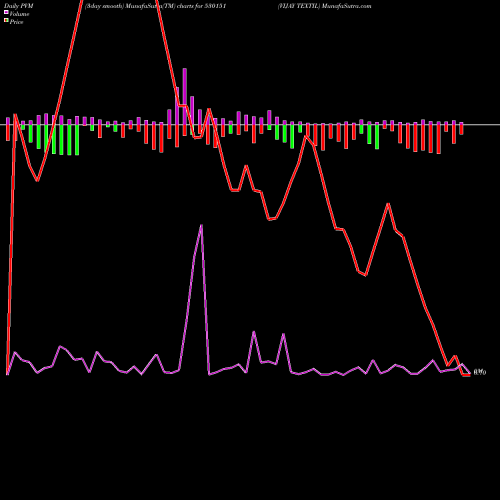Click the 'Price' legend label
The width and height of the screenshot is (500, 500).
pos(16,22)
